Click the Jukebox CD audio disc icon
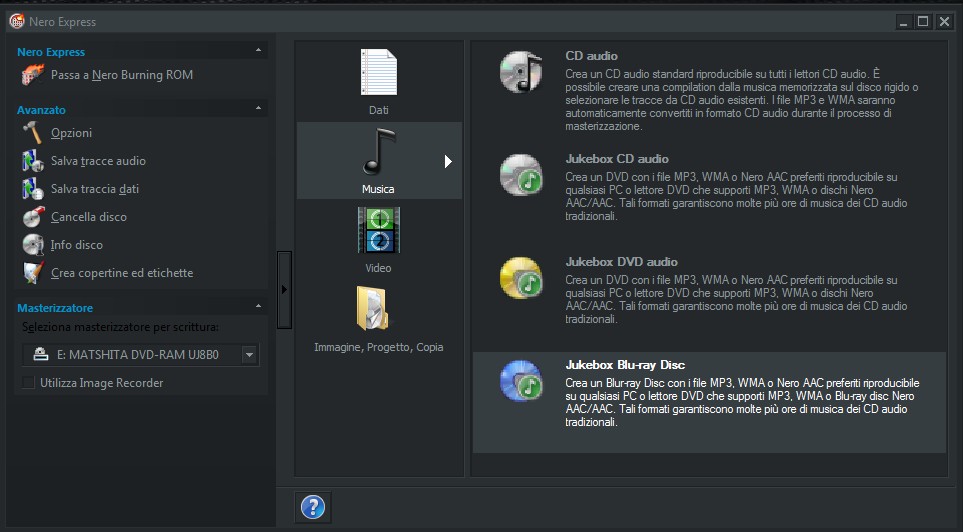The width and height of the screenshot is (963, 532). click(x=521, y=175)
